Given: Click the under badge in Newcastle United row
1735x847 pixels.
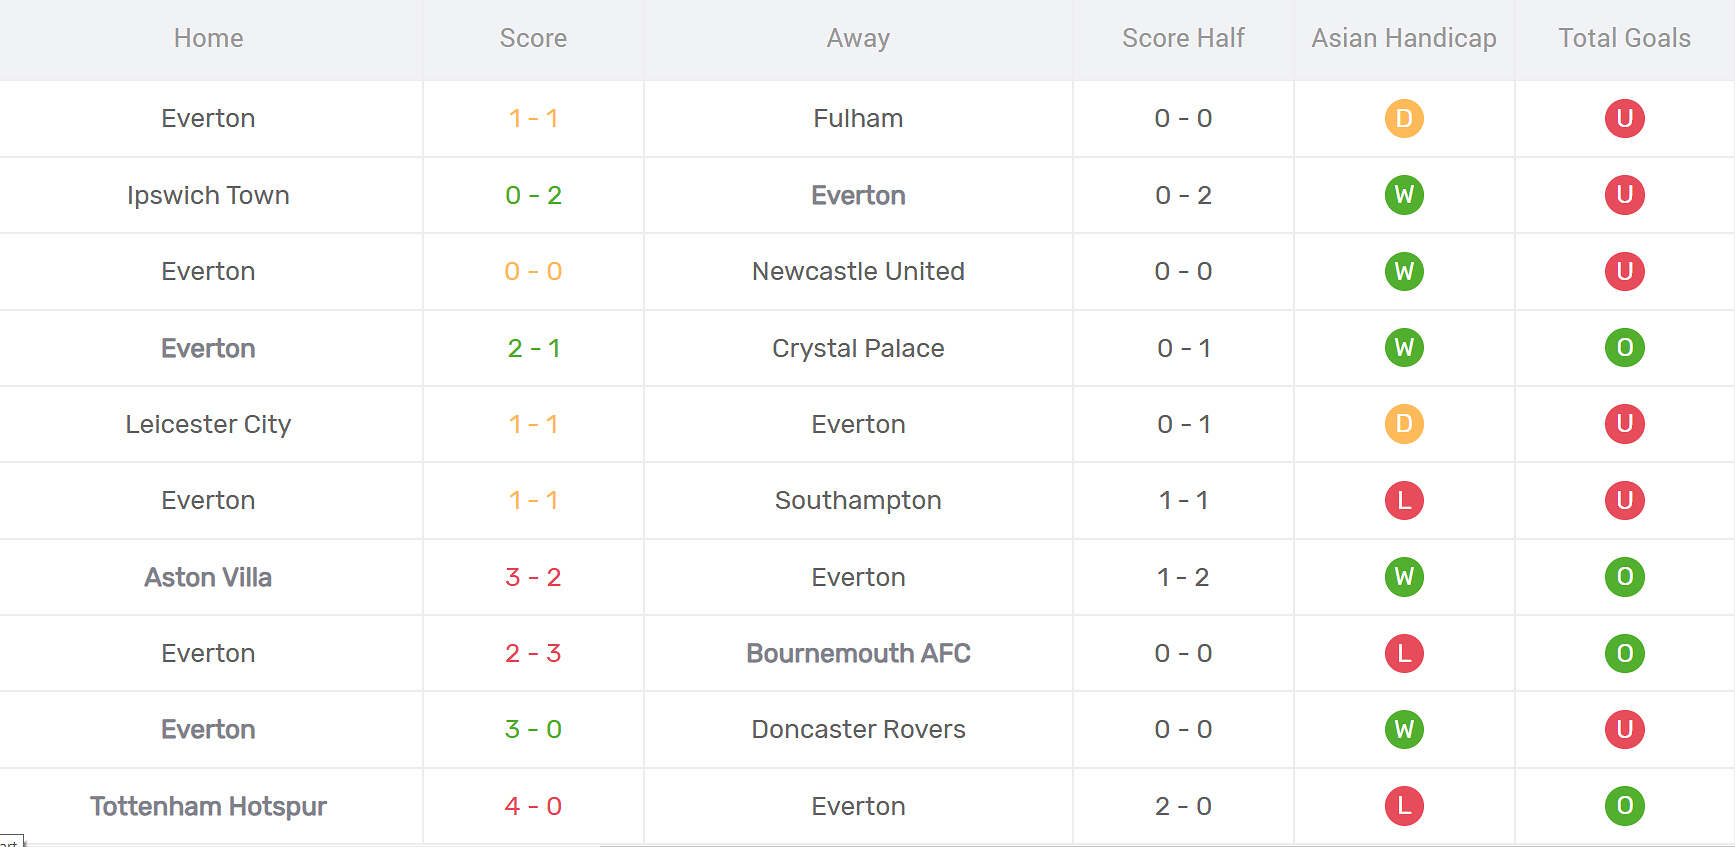Looking at the screenshot, I should 1624,271.
